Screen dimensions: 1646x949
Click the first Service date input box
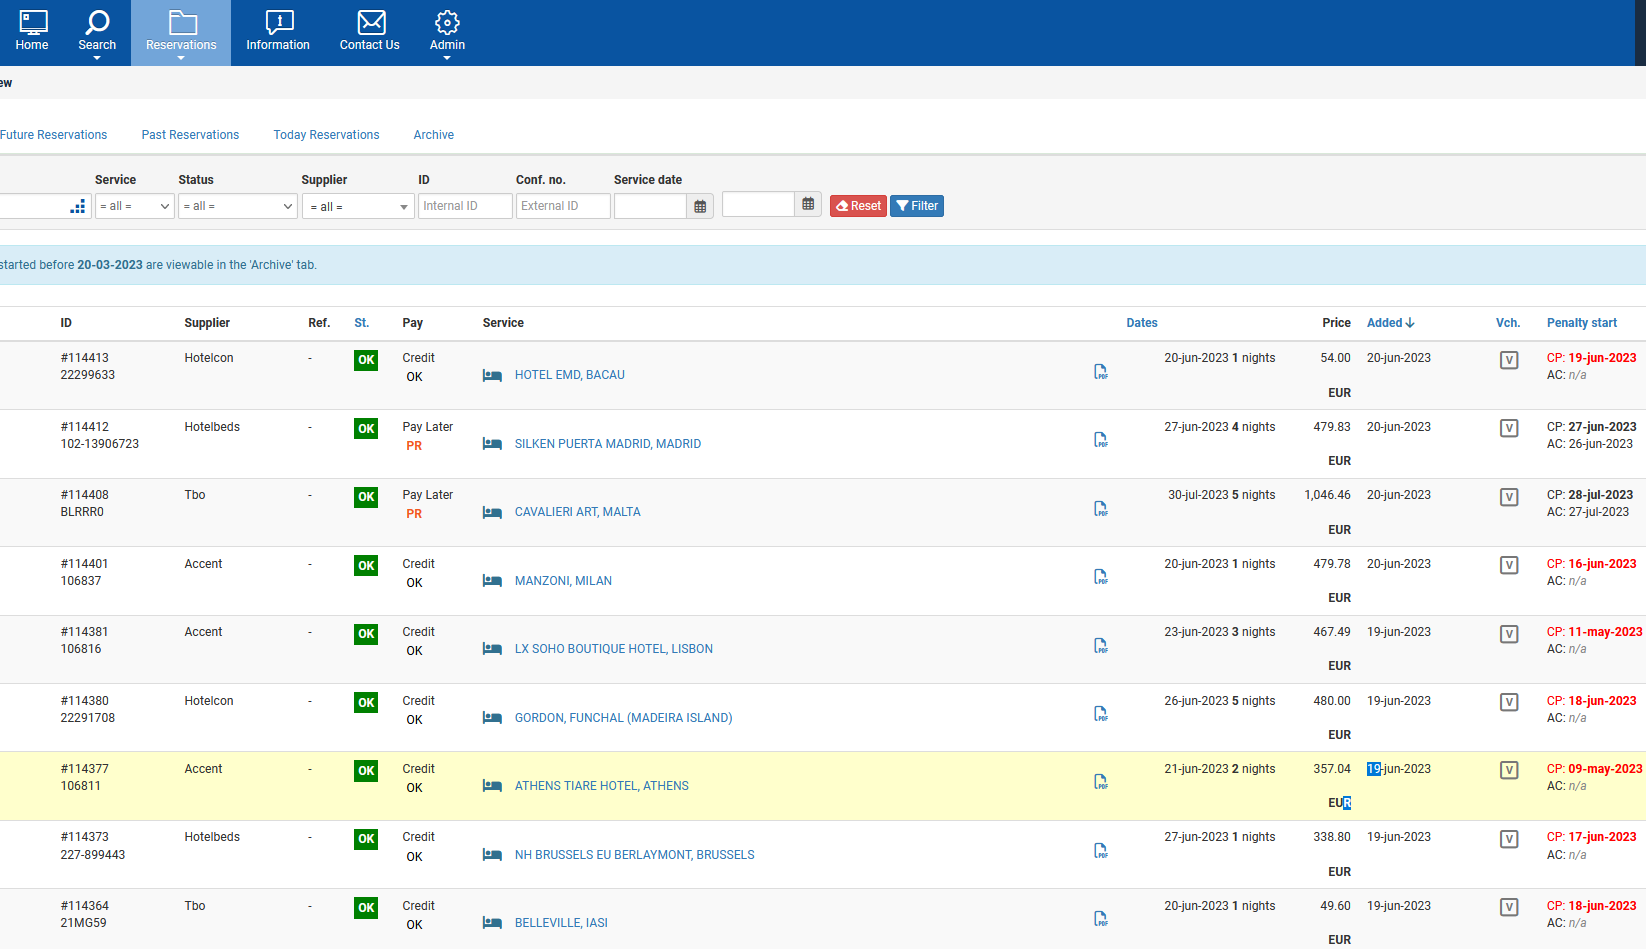click(x=651, y=206)
